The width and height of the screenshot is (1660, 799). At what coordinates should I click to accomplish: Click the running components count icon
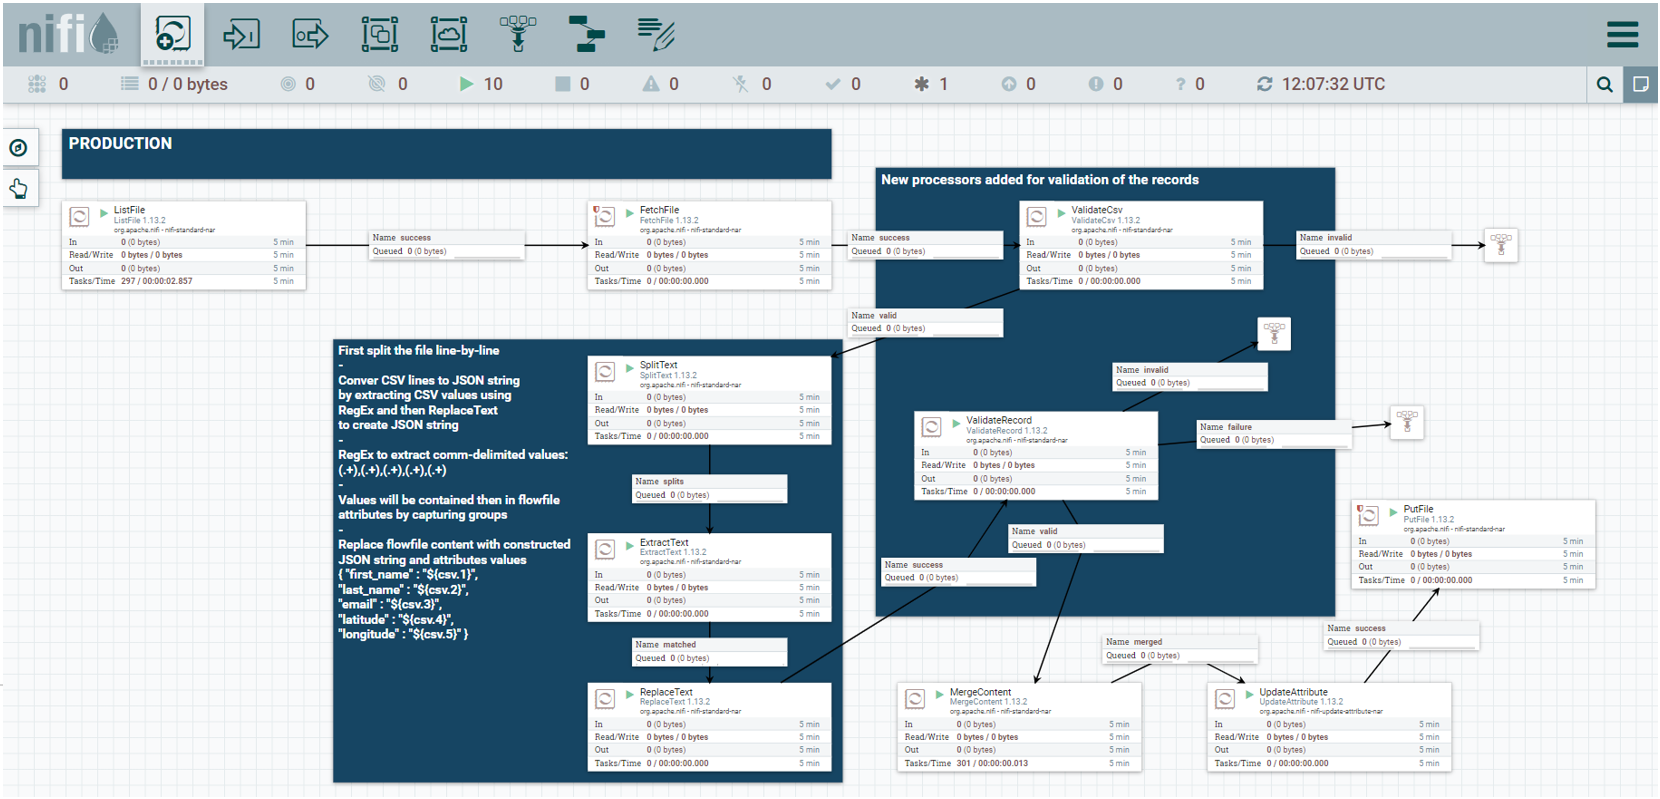466,84
